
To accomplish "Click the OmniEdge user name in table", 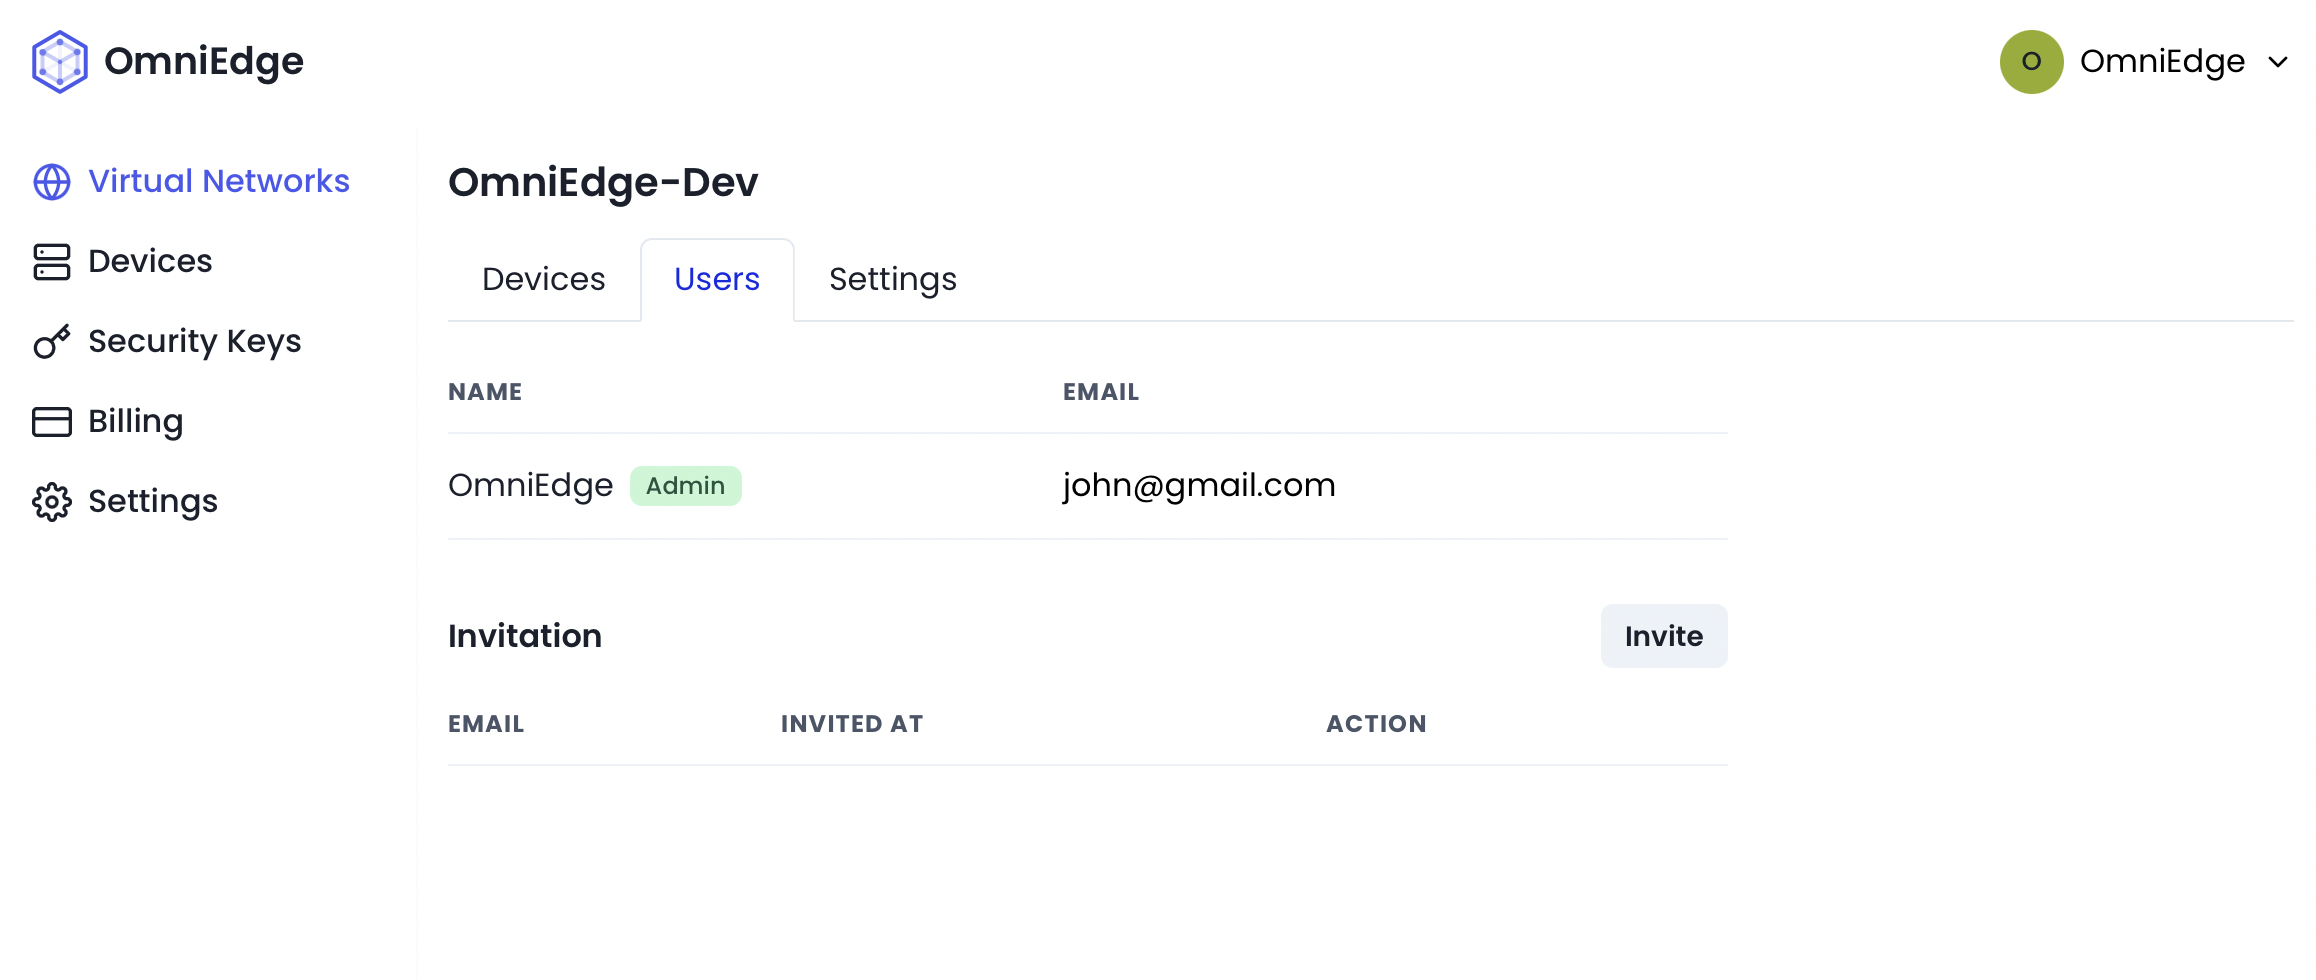I will tap(530, 485).
